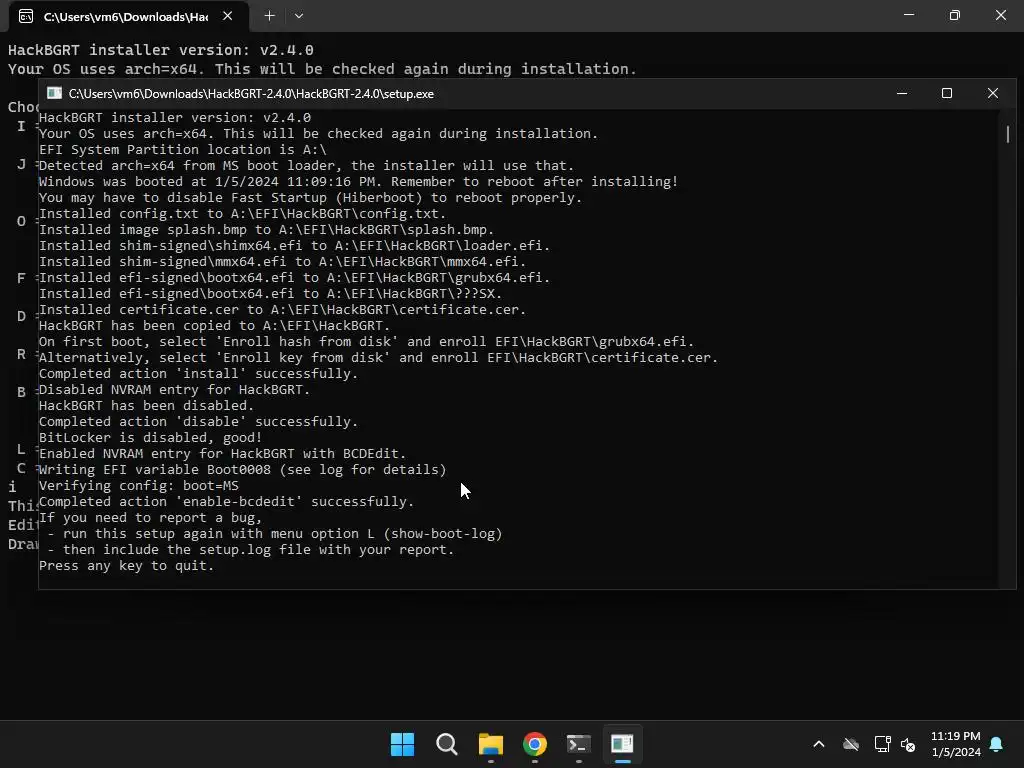This screenshot has height=768, width=1024.
Task: Click the OneDrive cloud tray icon
Action: [850, 744]
